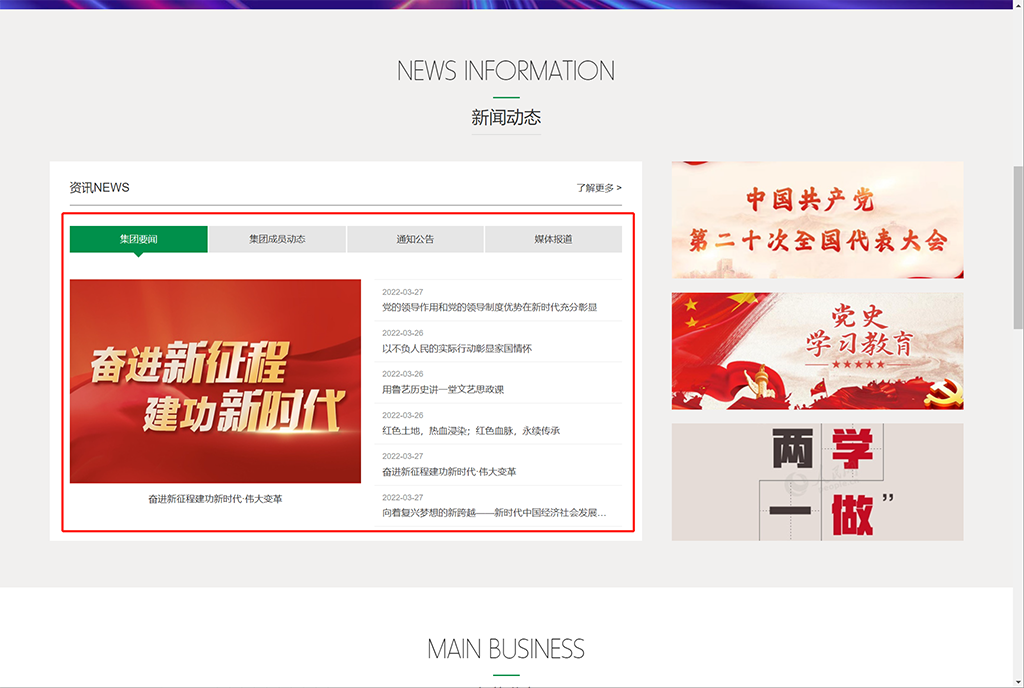1024x688 pixels.
Task: Switch to the 集团要闻 tab
Action: coord(139,239)
